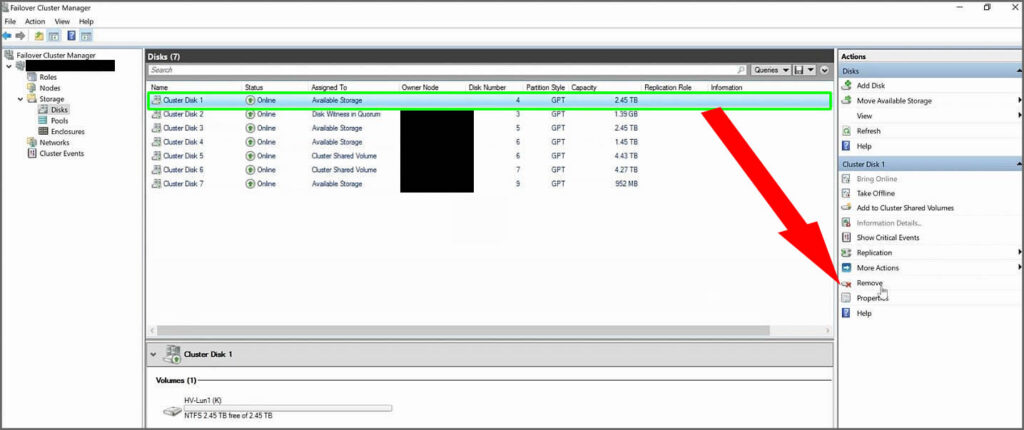Select the Cluster Disk 6 row

(490, 170)
